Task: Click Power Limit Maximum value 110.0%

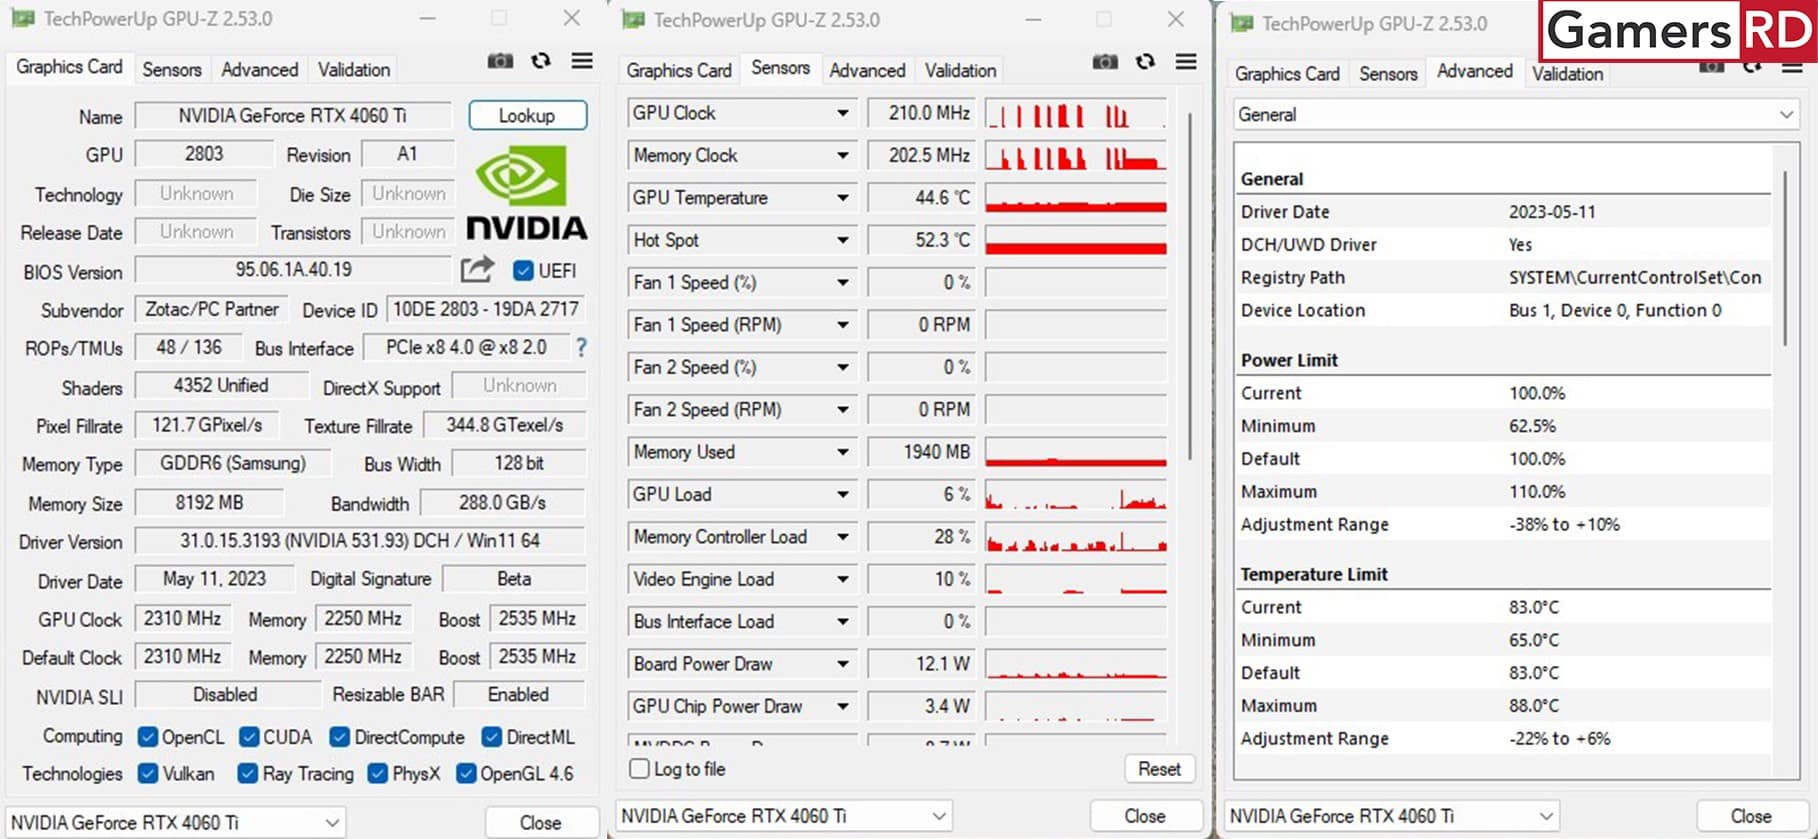Action: click(x=1537, y=491)
